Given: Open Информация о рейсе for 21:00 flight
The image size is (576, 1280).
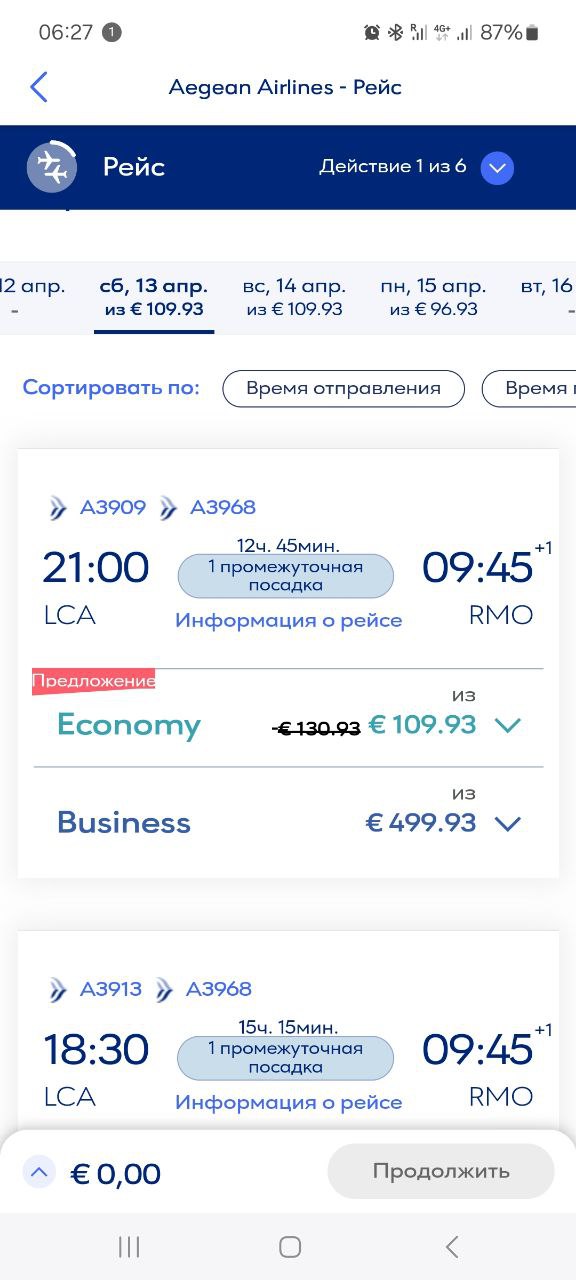Looking at the screenshot, I should [x=288, y=620].
